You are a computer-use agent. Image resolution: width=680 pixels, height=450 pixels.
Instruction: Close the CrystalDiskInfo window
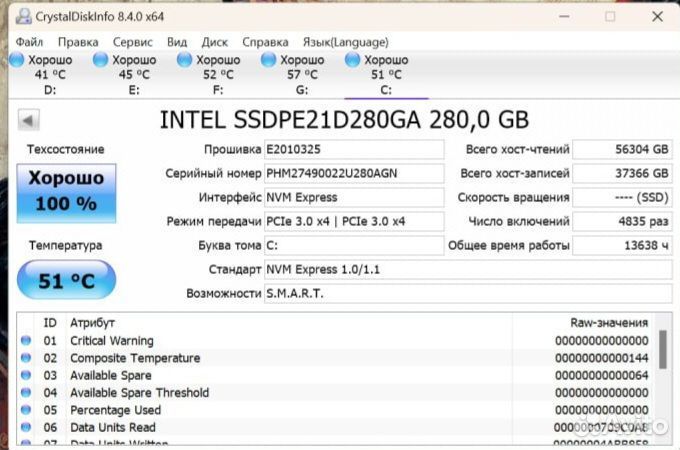[657, 16]
